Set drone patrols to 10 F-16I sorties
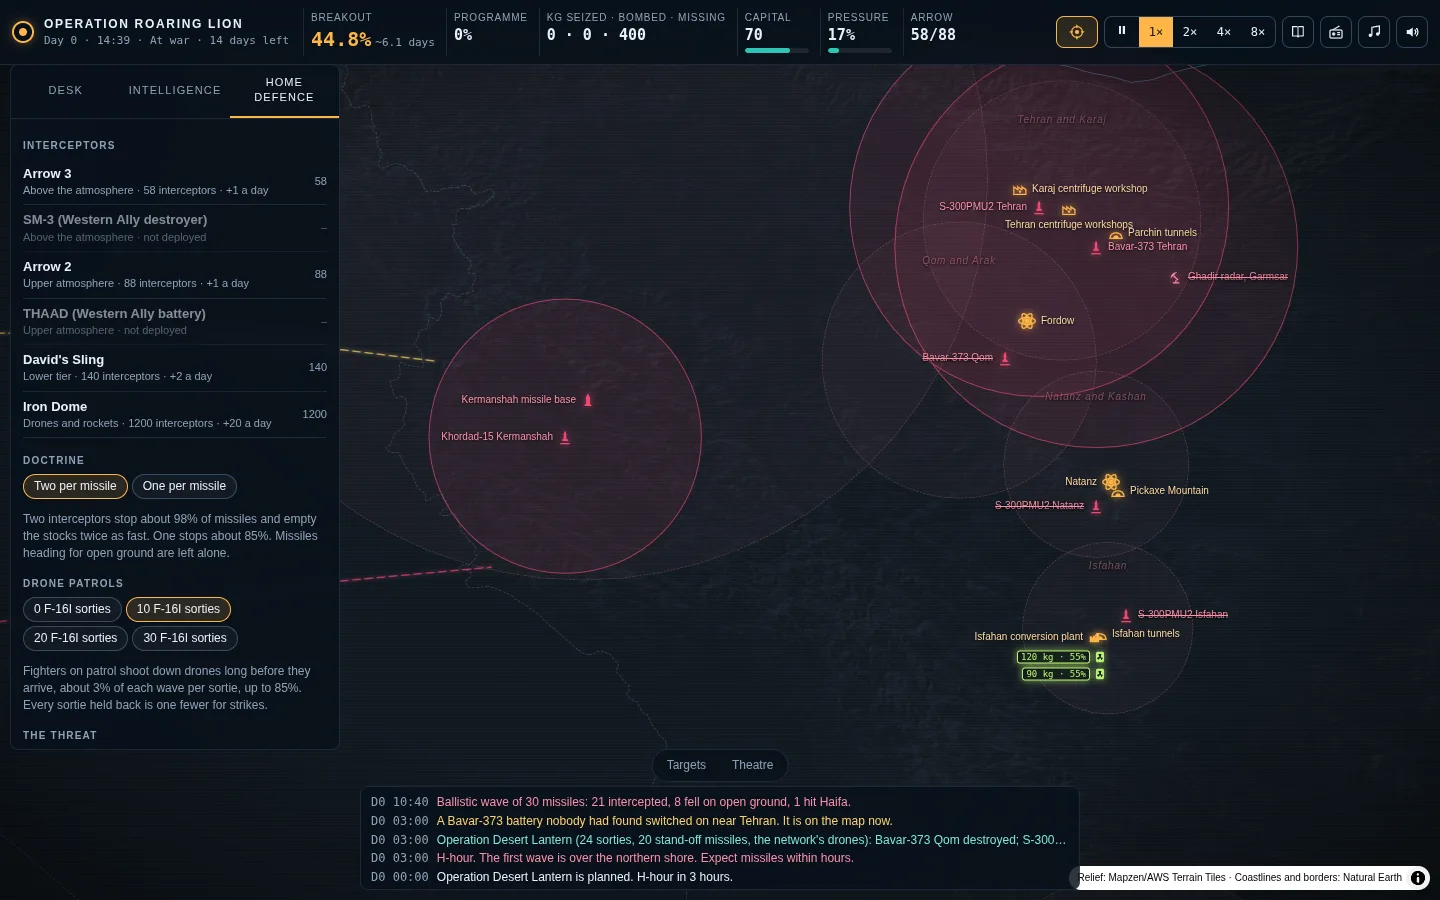1440x900 pixels. pos(178,609)
